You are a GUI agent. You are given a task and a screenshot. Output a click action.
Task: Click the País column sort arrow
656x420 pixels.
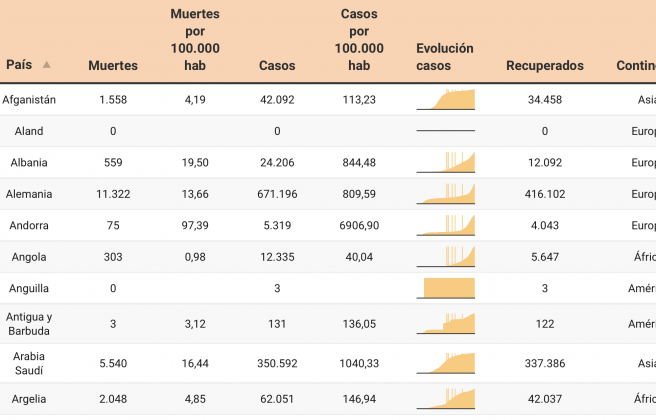pos(46,65)
